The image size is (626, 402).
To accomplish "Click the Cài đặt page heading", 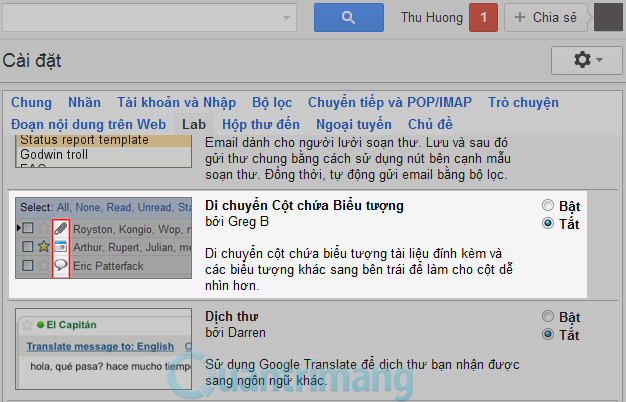I will [32, 61].
